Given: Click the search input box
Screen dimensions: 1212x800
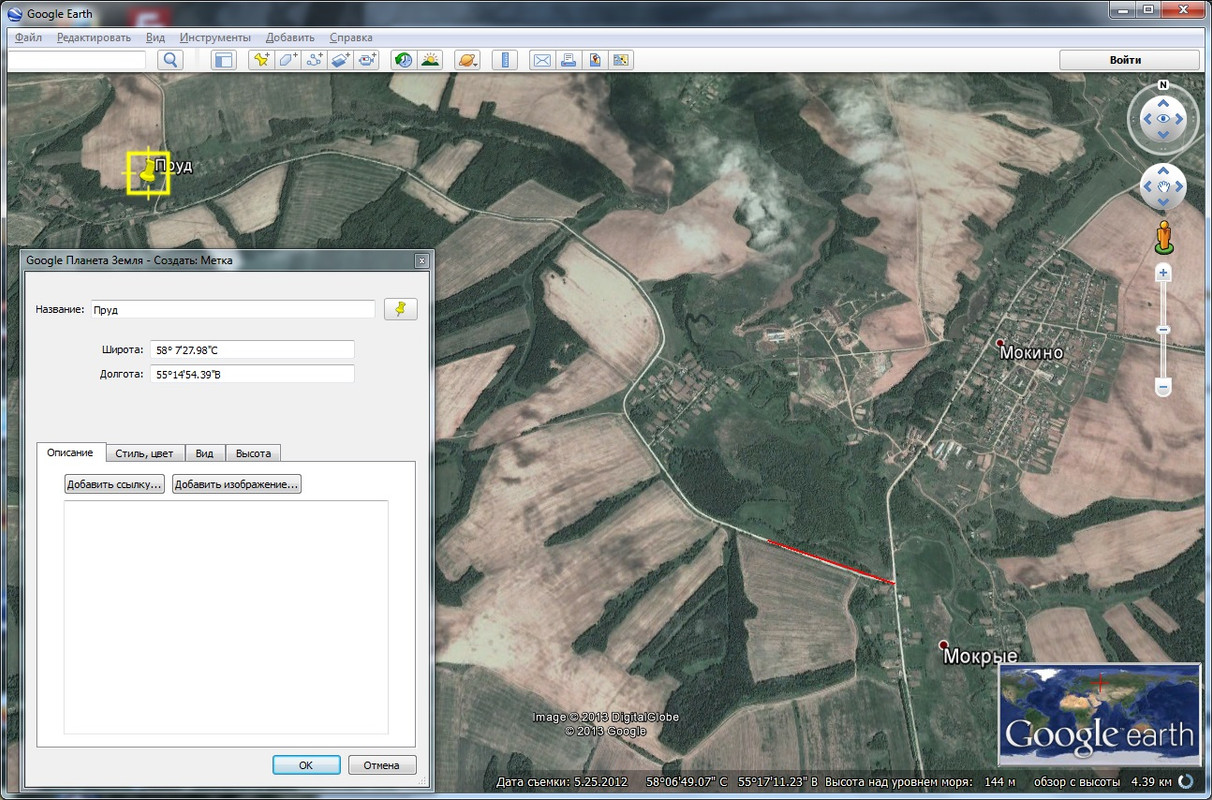Looking at the screenshot, I should click(77, 60).
